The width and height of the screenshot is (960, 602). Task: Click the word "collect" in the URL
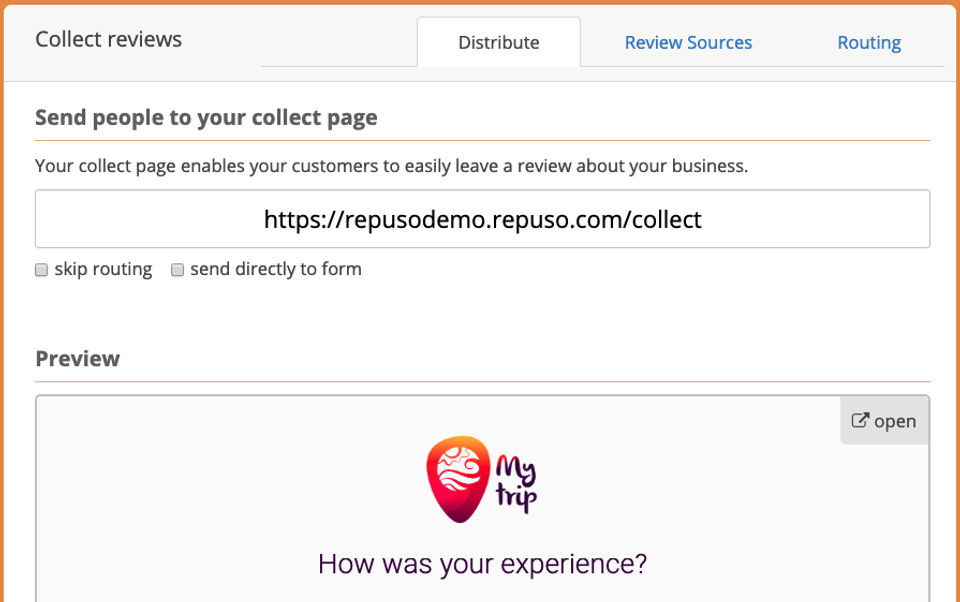point(667,219)
